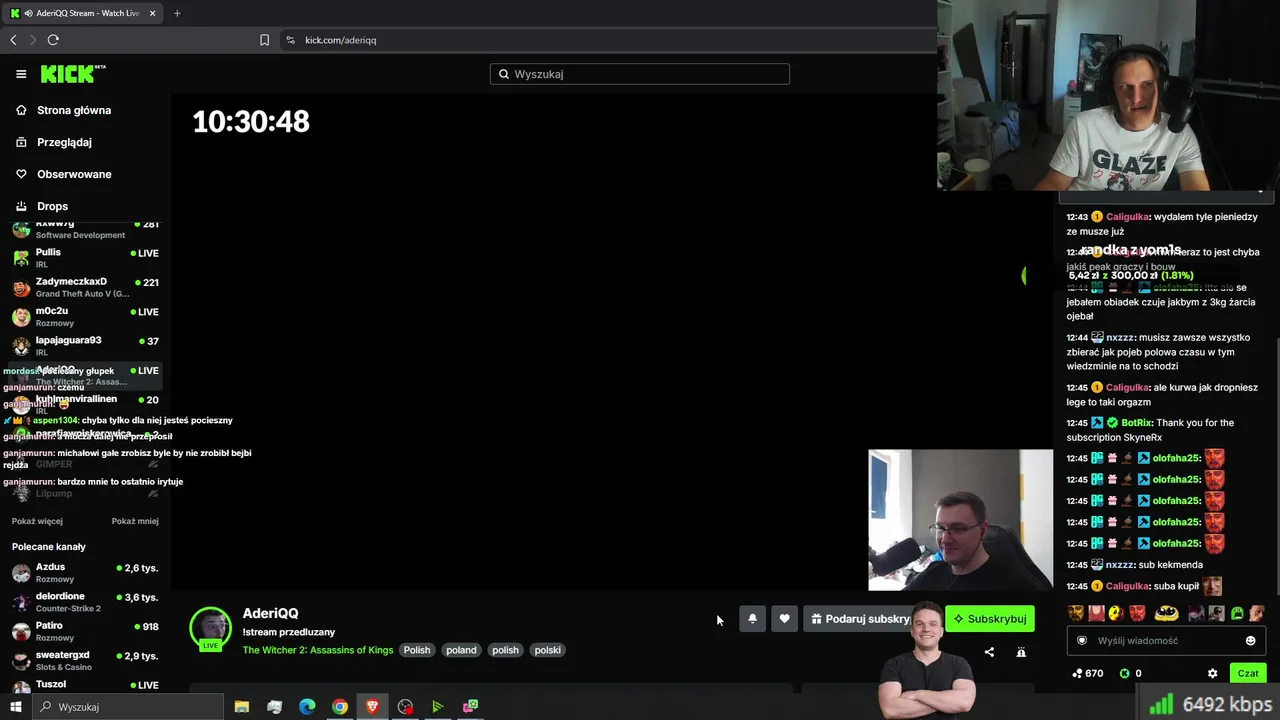Open recommended channel delordione
Image resolution: width=1280 pixels, height=720 pixels.
click(x=85, y=601)
